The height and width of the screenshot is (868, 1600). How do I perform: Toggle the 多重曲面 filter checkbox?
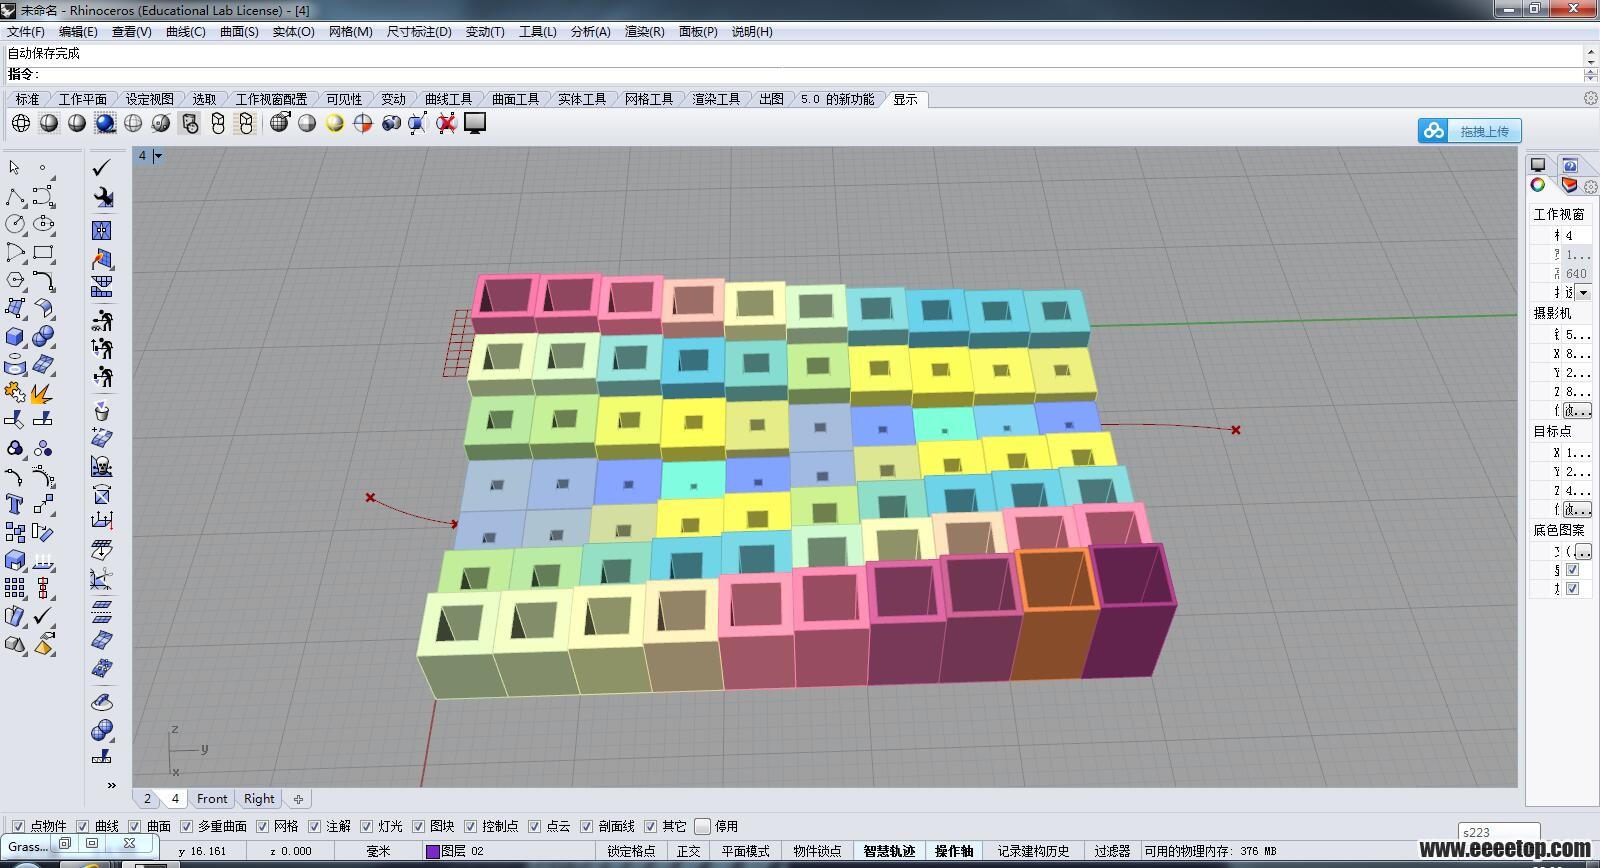(186, 826)
